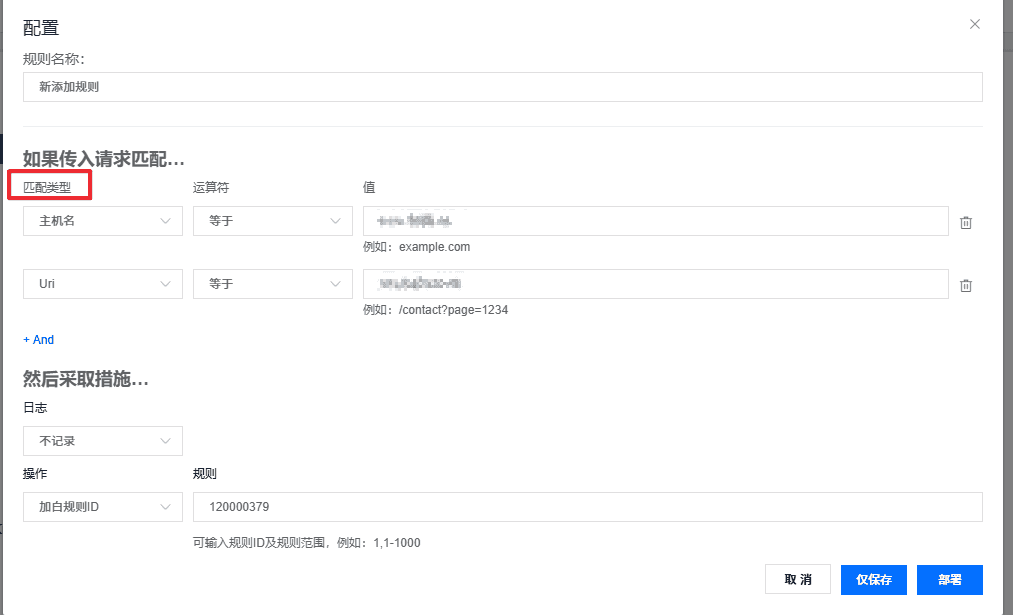Open the Uri match type dropdown
1013x615 pixels.
point(103,284)
